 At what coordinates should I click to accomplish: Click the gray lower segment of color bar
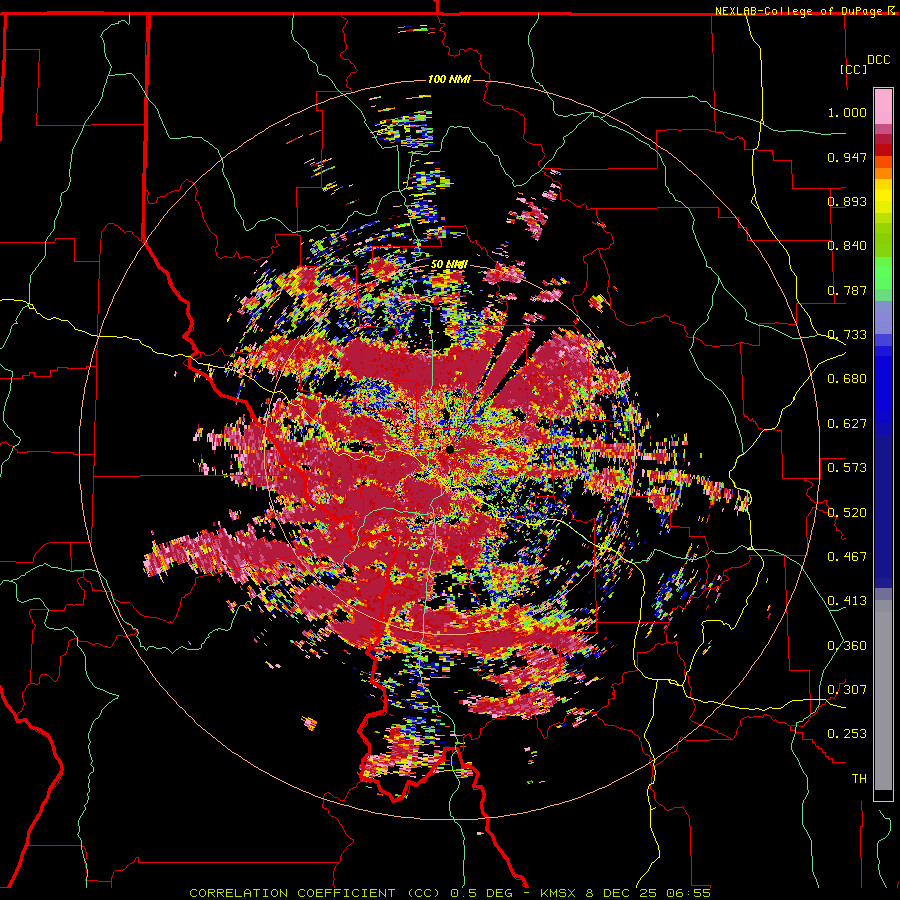tap(883, 695)
